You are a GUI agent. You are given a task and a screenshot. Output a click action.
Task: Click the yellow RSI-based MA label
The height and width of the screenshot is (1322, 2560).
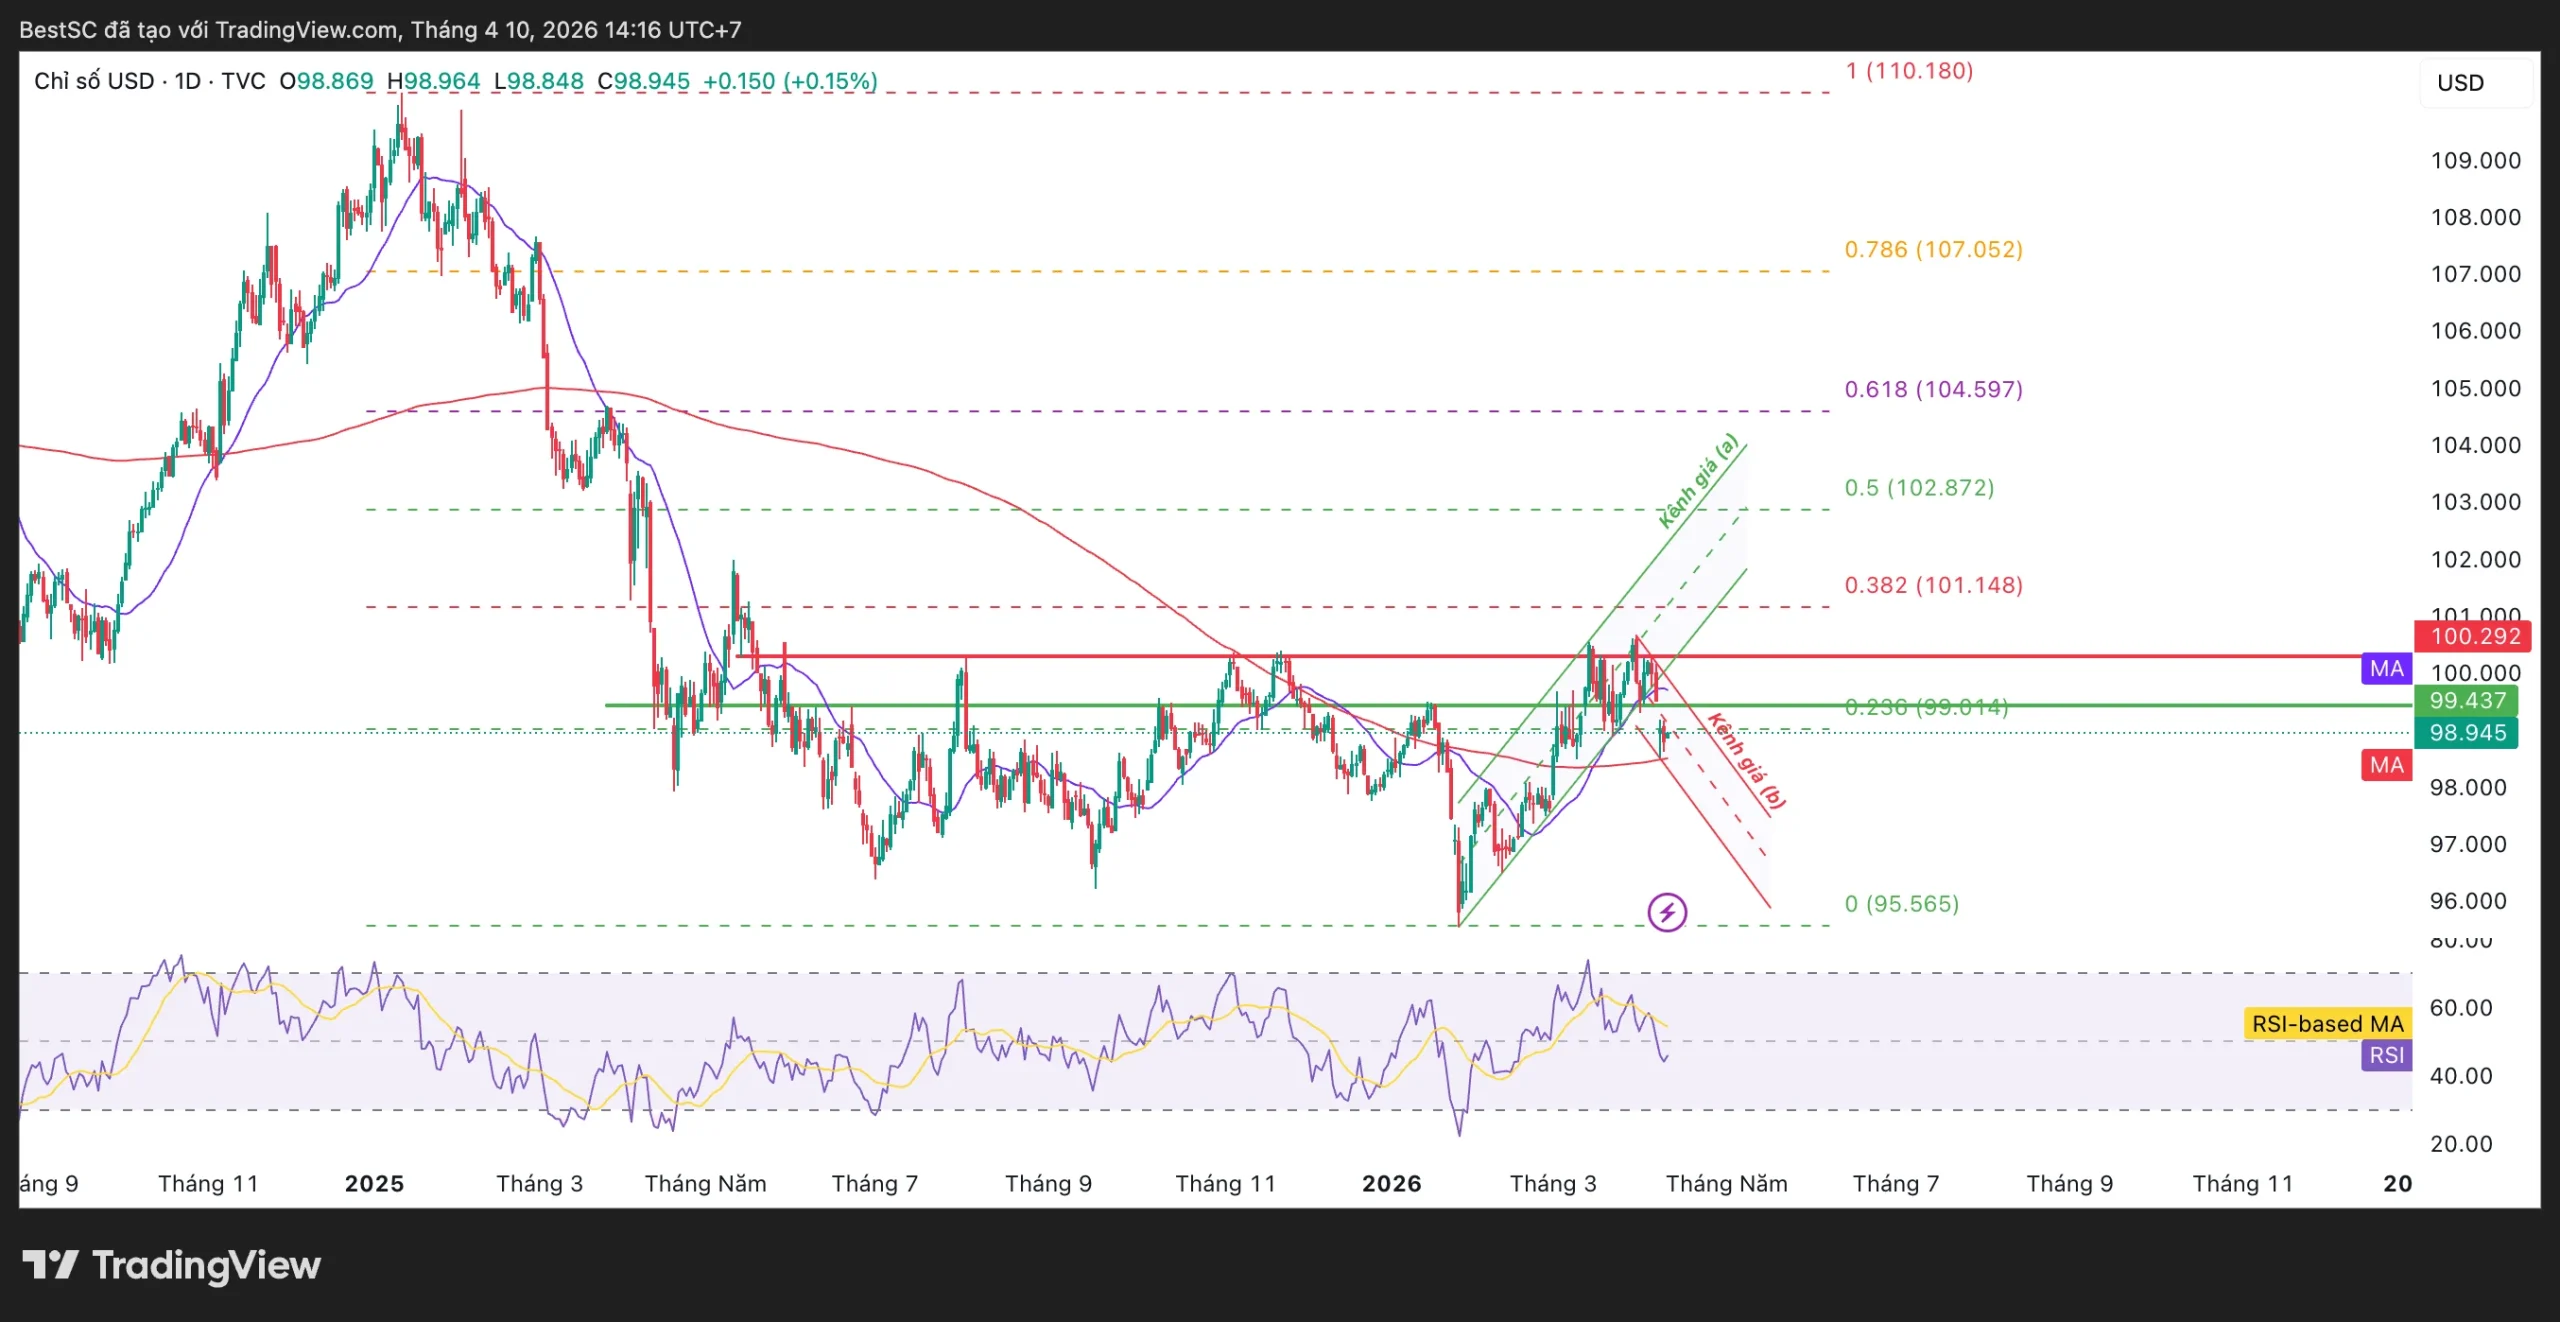(2326, 1023)
